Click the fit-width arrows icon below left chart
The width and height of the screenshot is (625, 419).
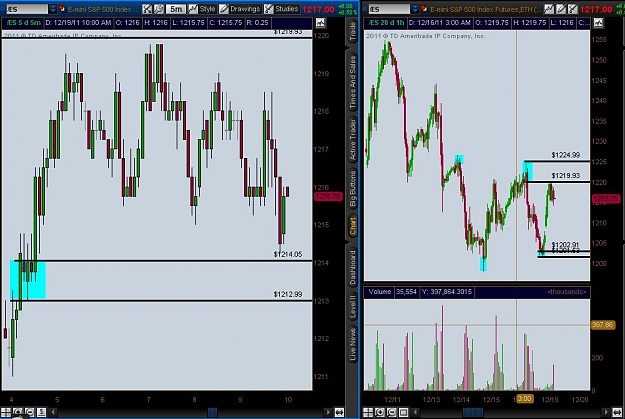tap(339, 412)
